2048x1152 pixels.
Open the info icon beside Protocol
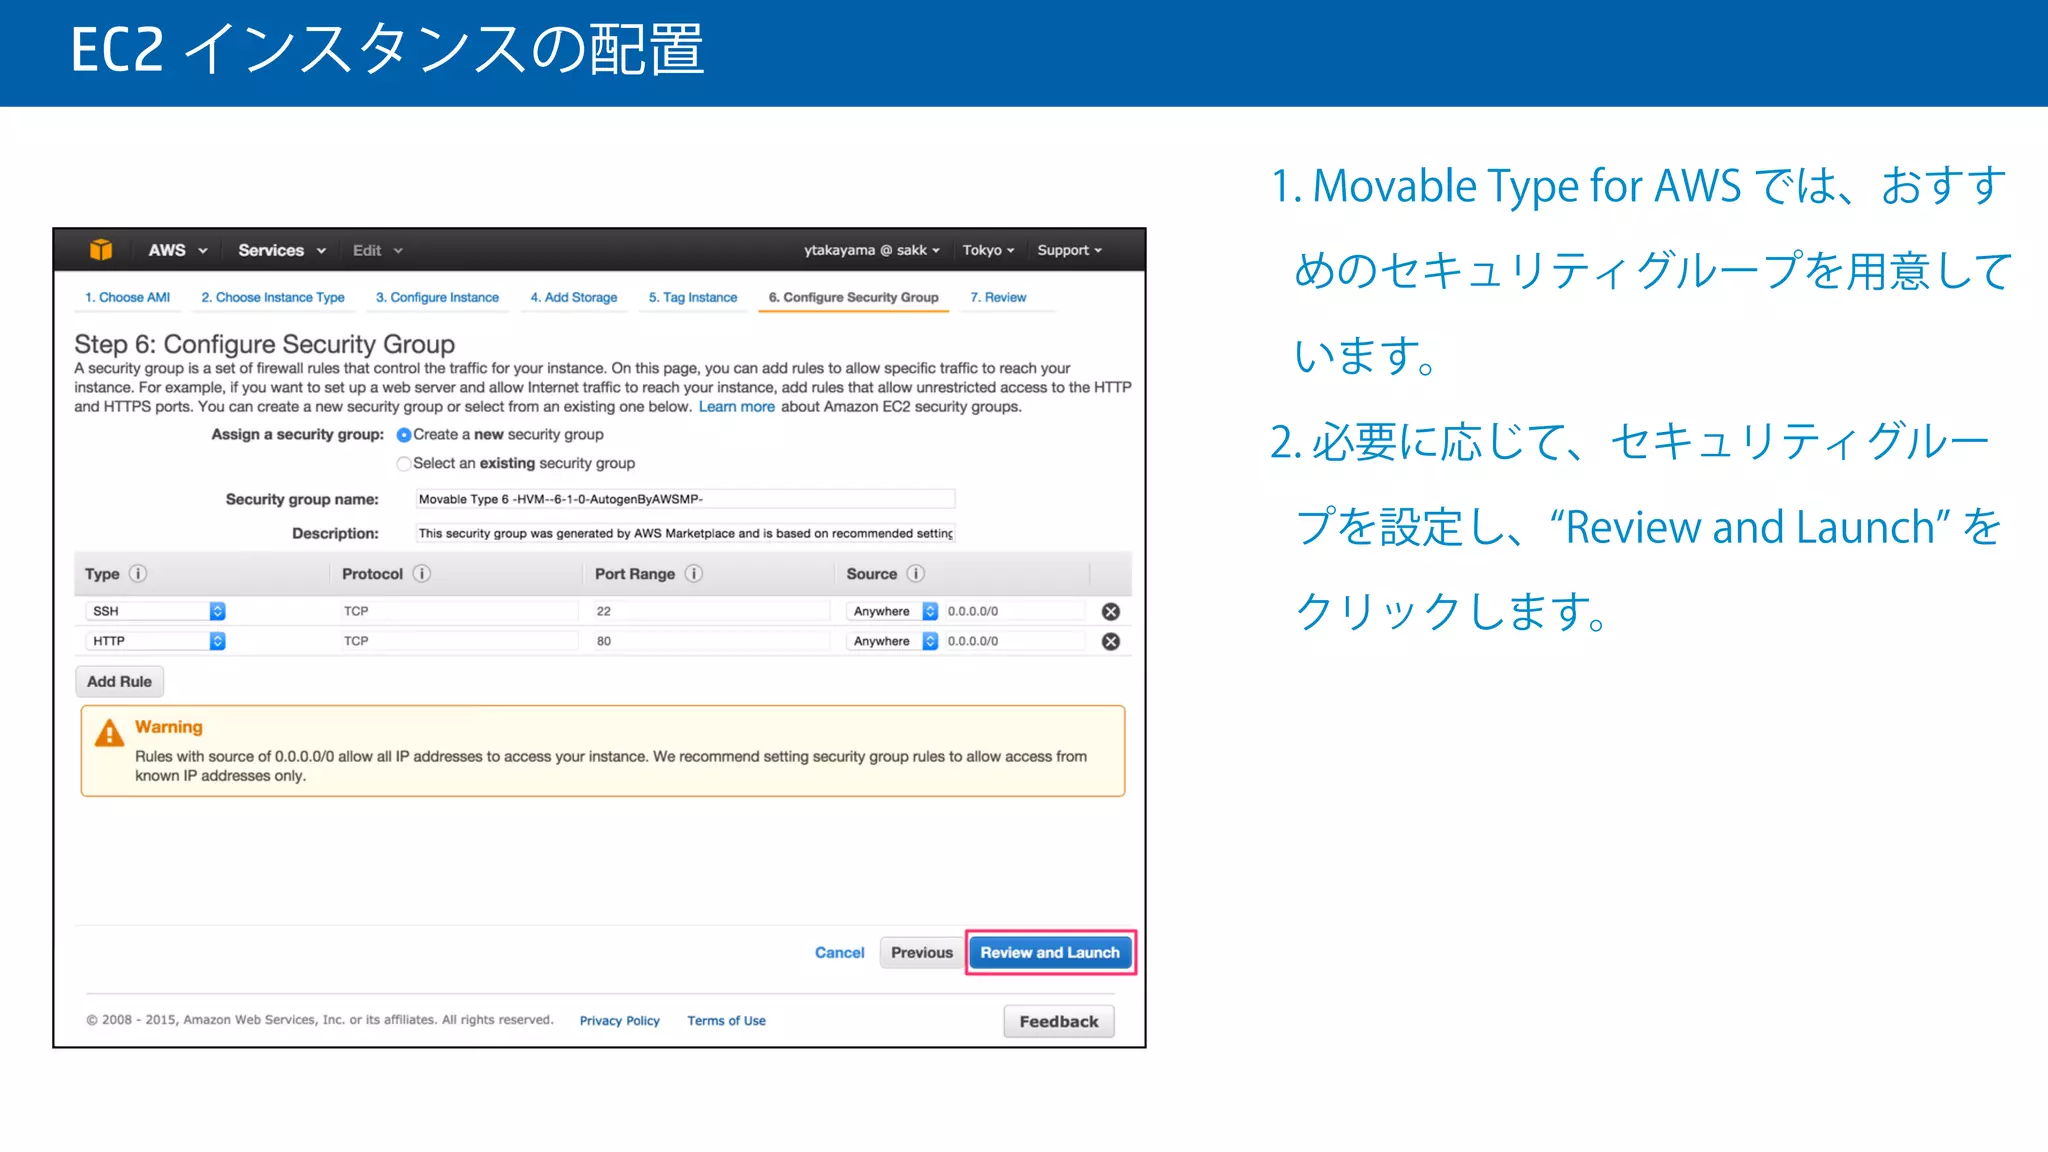[422, 574]
